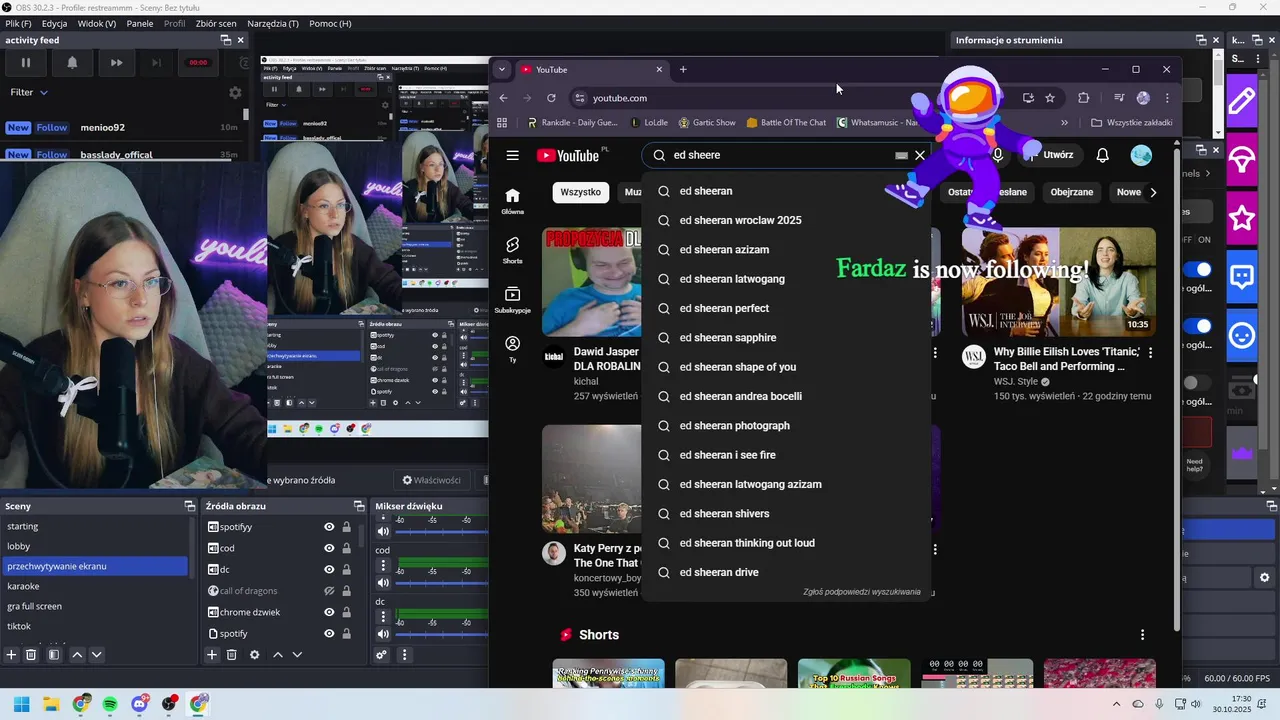Open the activity feed settings gear
Viewport: 1280px width, 720px height.
[x=235, y=92]
